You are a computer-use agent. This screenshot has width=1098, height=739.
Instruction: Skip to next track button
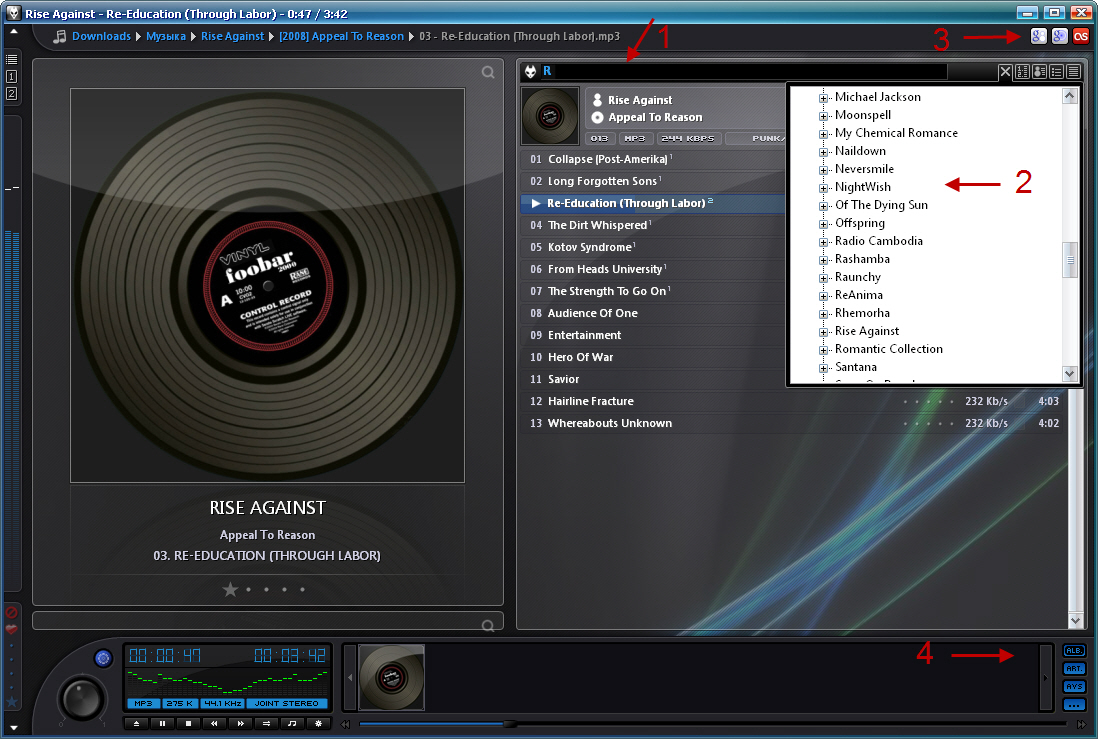pos(240,723)
